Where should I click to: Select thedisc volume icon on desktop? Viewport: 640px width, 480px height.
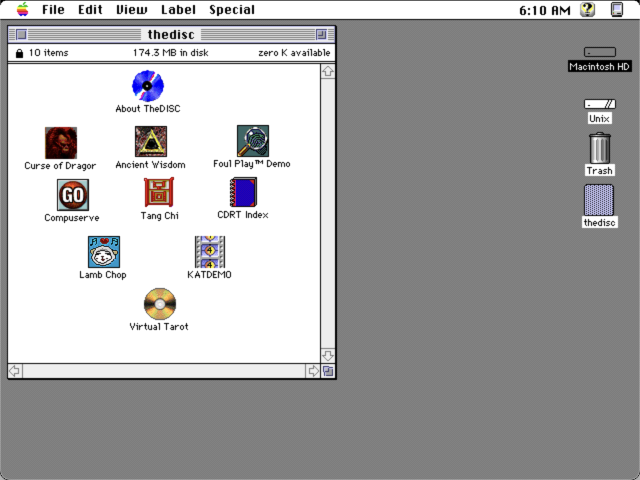point(599,200)
